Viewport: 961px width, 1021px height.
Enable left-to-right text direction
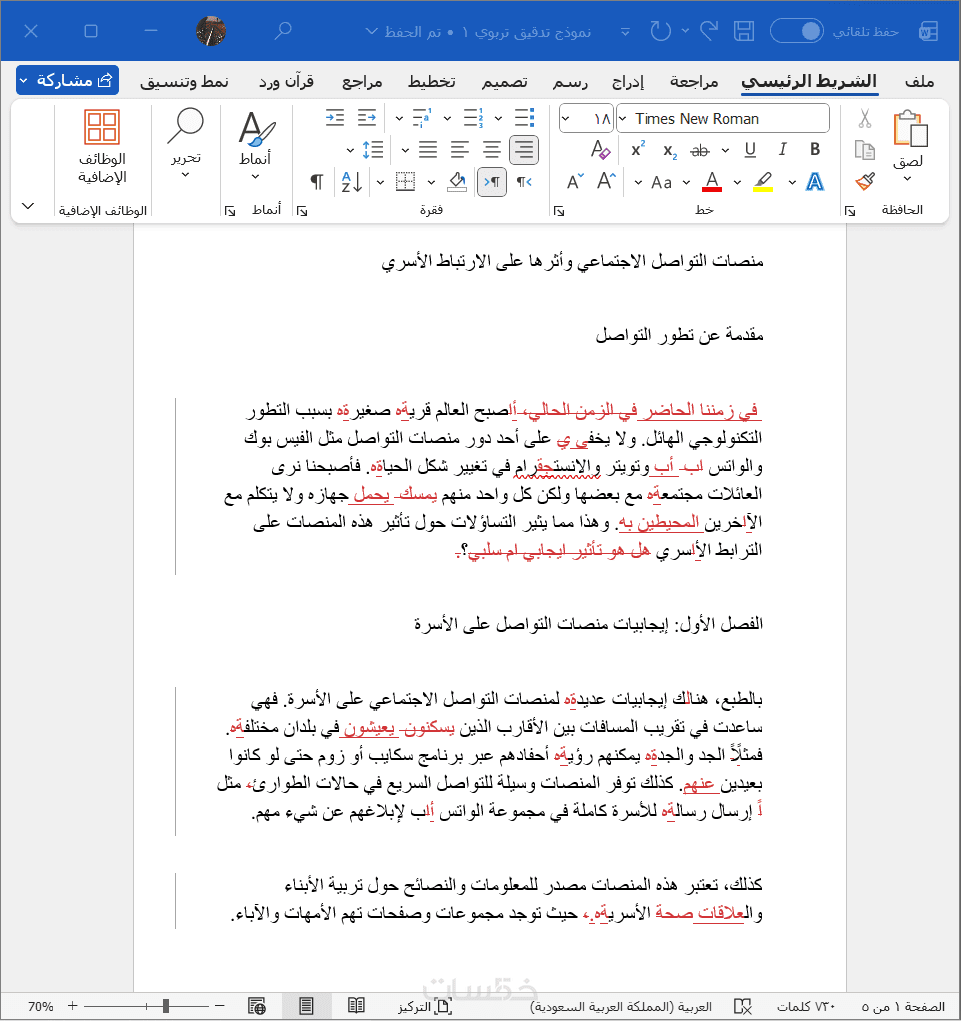(525, 182)
